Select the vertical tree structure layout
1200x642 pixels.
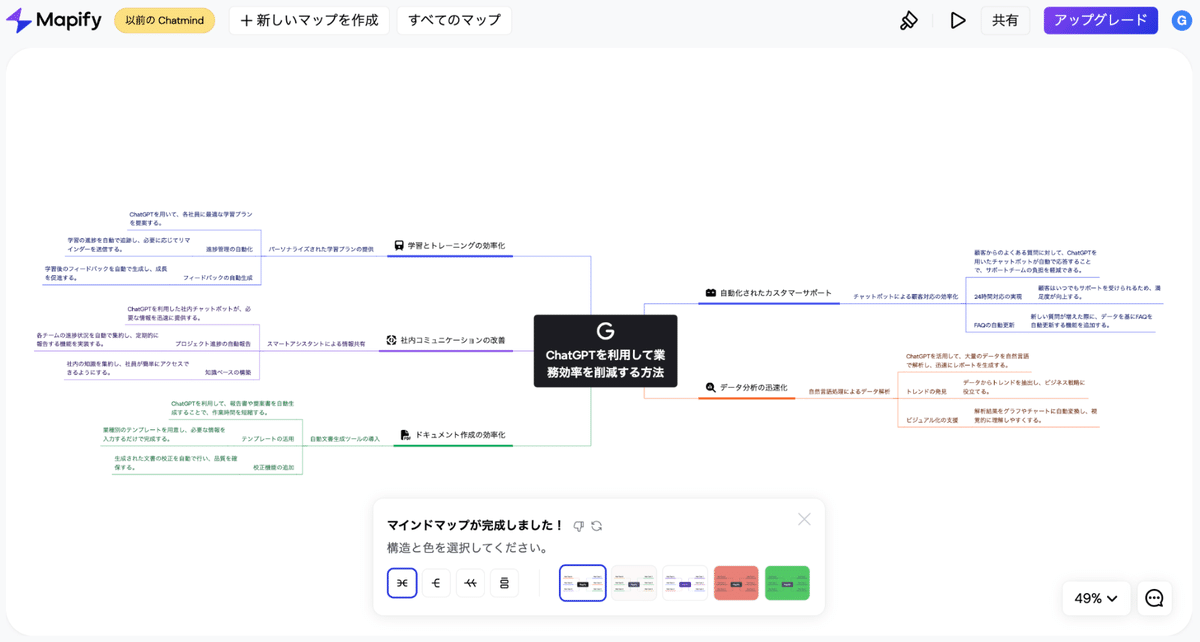[504, 583]
